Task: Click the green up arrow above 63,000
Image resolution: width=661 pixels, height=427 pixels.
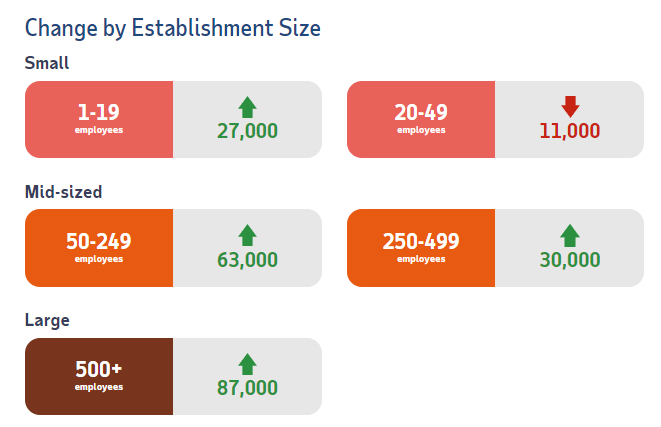Action: 247,235
